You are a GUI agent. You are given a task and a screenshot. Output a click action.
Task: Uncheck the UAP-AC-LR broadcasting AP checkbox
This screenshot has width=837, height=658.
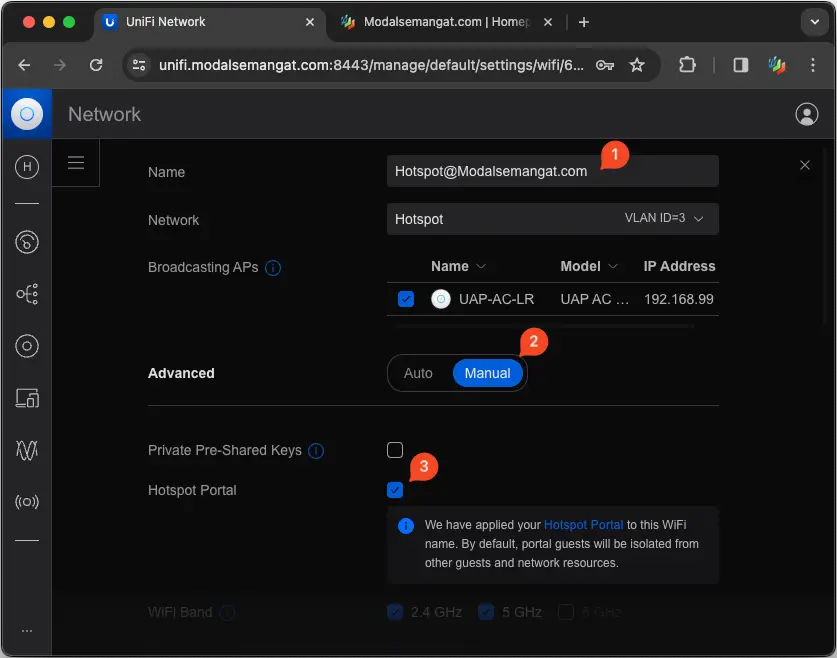tap(406, 299)
